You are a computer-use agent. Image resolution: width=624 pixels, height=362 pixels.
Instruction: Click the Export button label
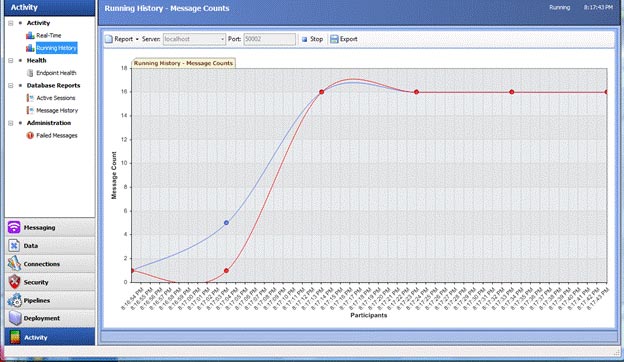pos(349,39)
